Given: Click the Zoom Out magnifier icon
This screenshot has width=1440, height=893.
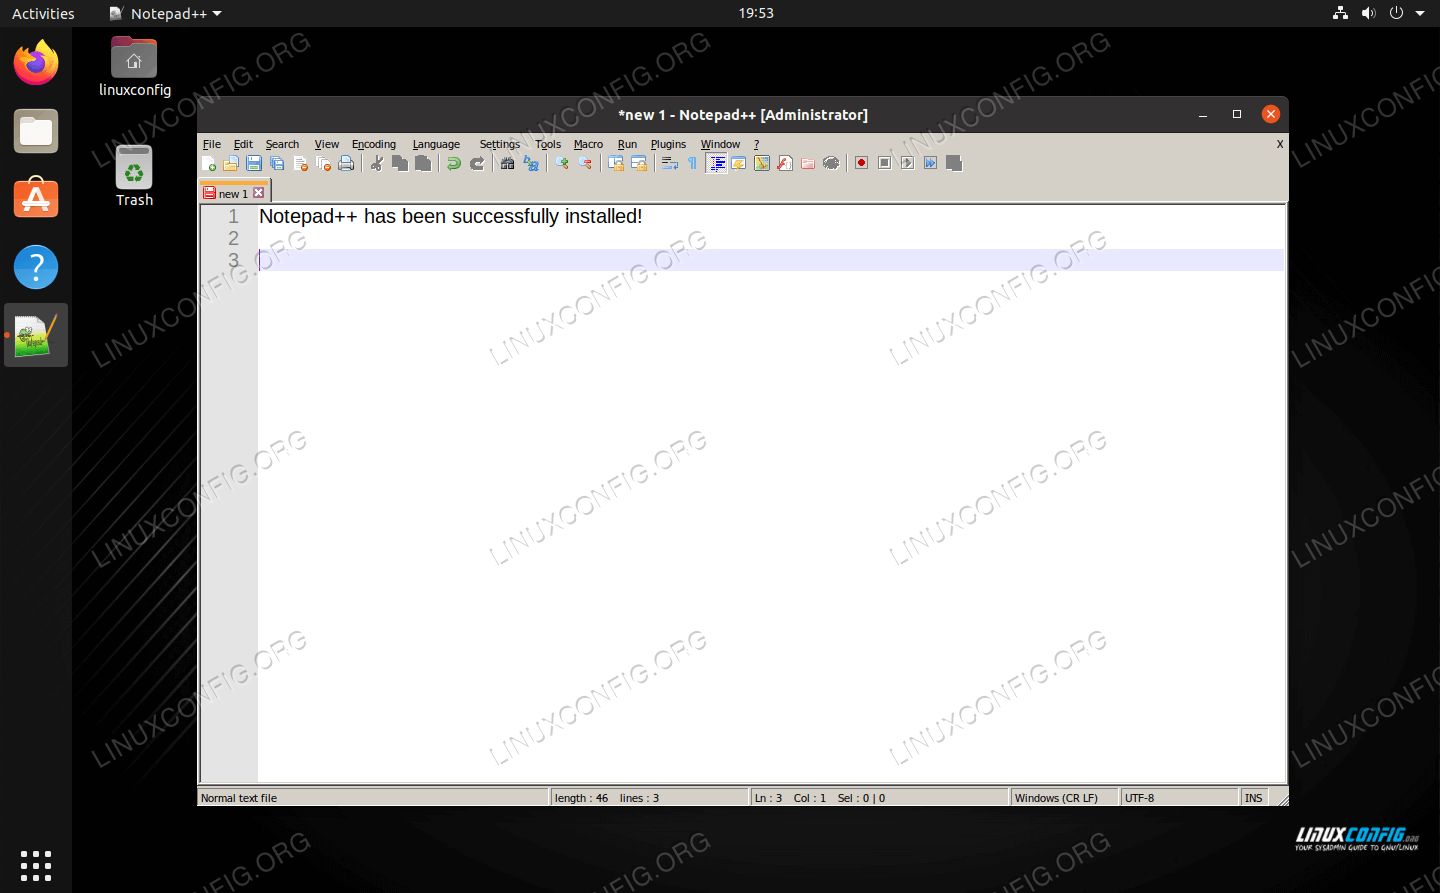Looking at the screenshot, I should (x=585, y=163).
